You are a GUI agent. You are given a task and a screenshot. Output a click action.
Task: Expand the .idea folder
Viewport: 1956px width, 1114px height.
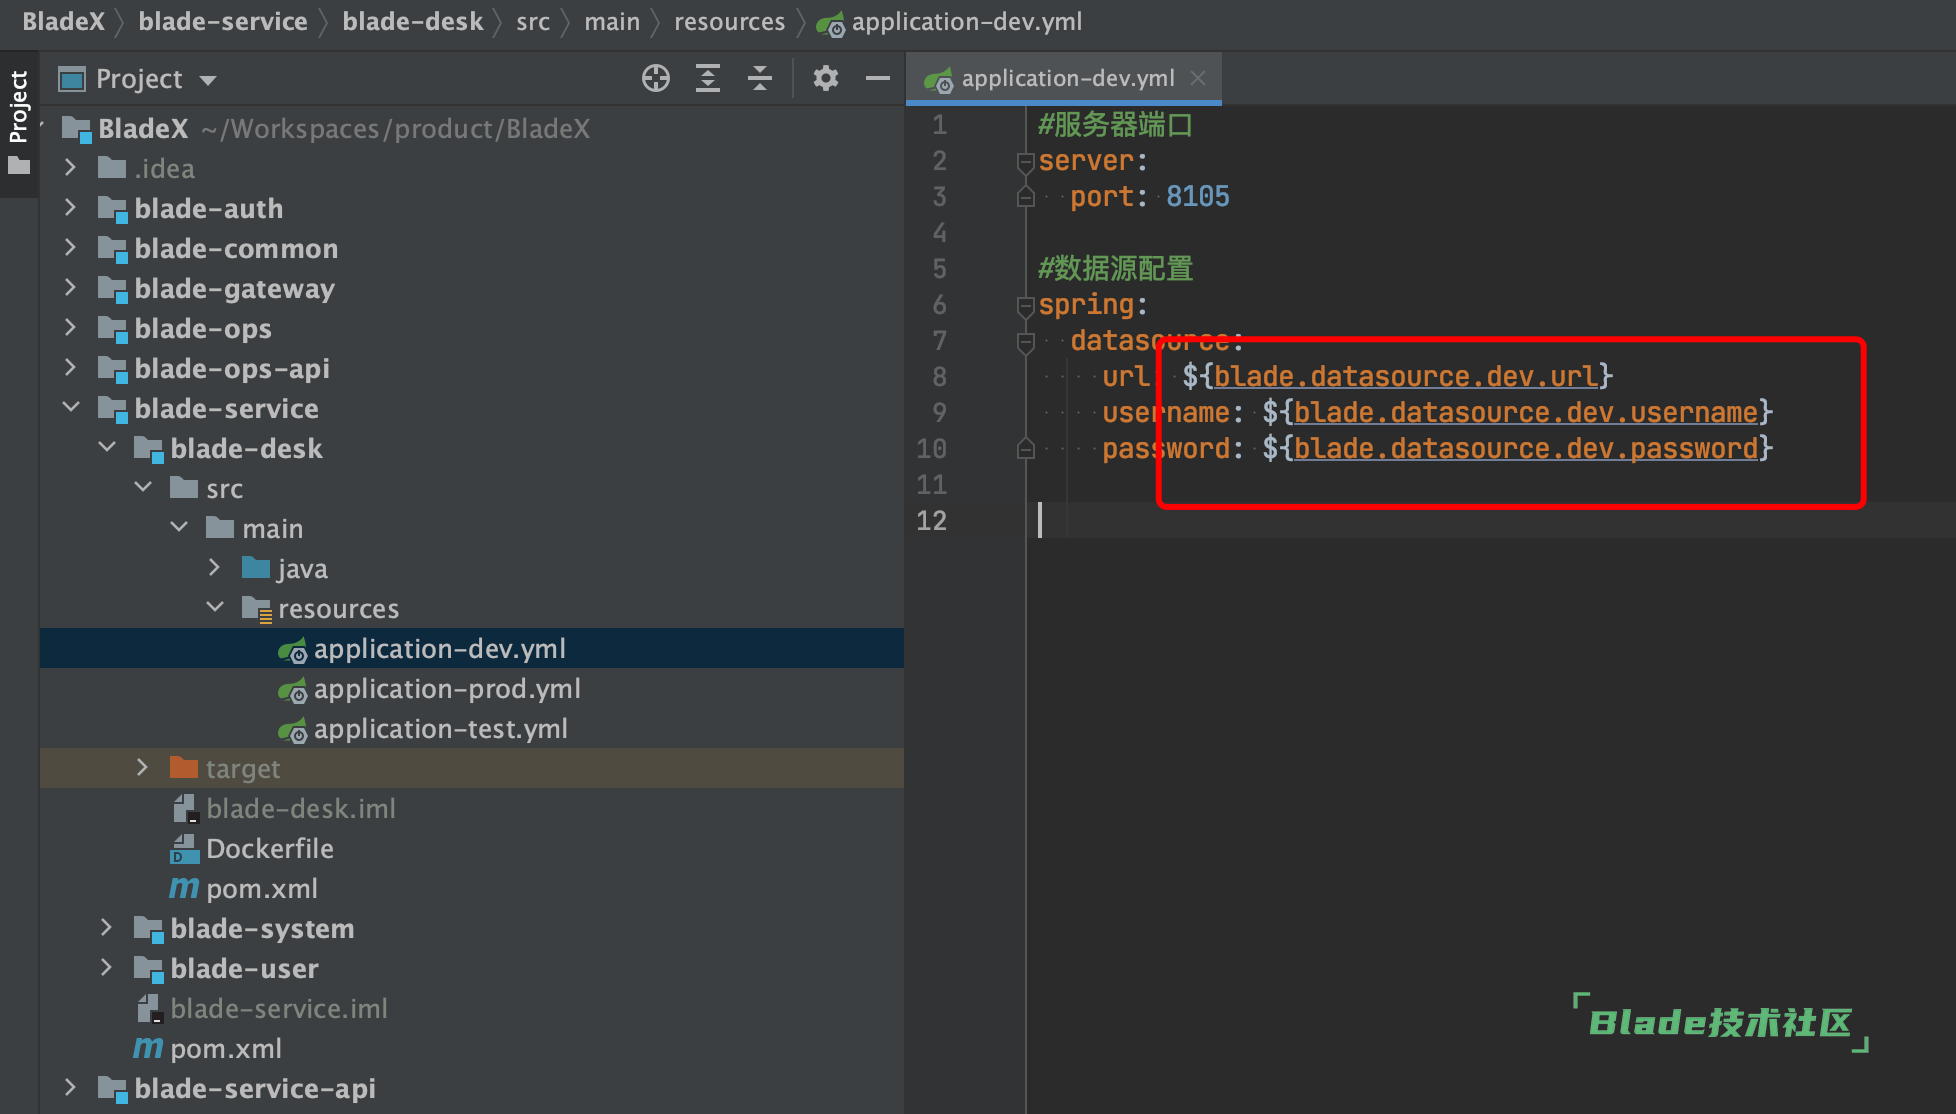pos(70,168)
